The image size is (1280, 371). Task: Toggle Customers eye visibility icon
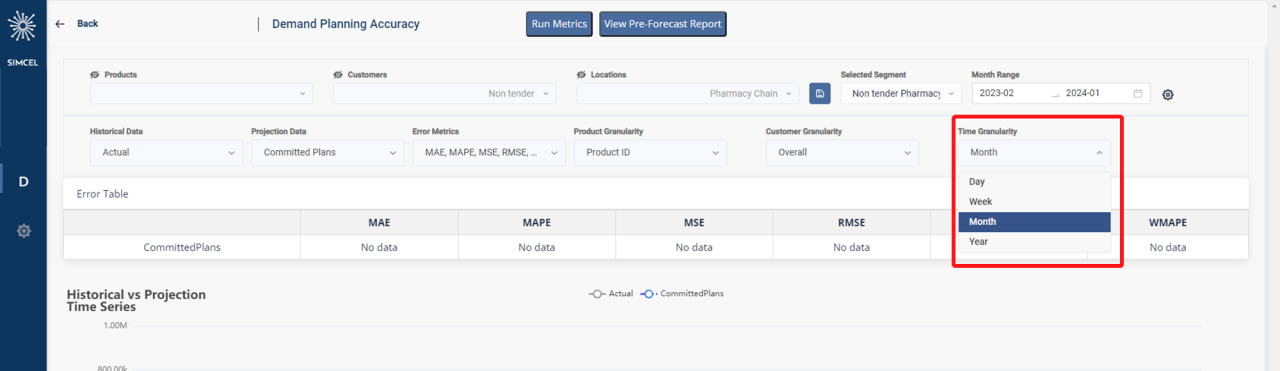pyautogui.click(x=339, y=75)
